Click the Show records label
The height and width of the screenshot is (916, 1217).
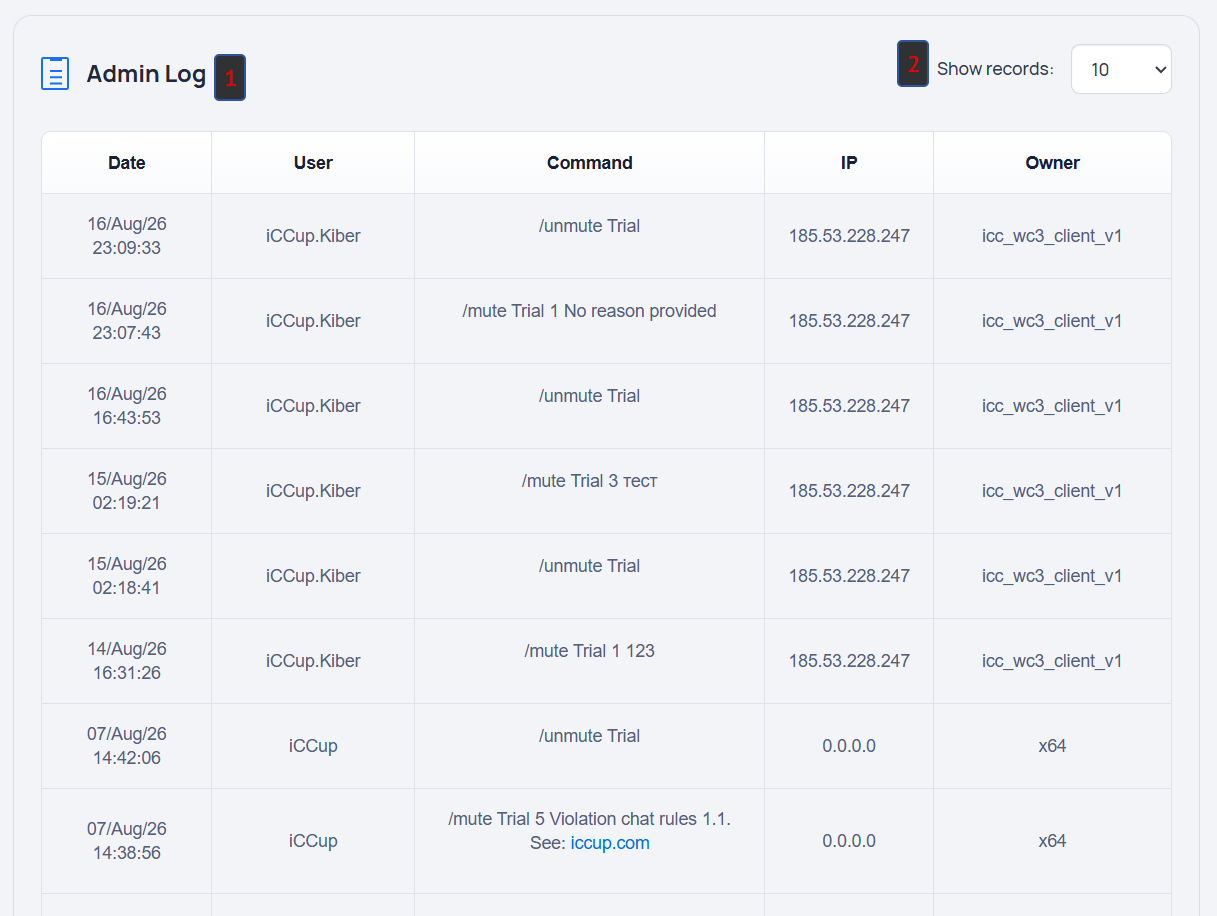click(995, 69)
